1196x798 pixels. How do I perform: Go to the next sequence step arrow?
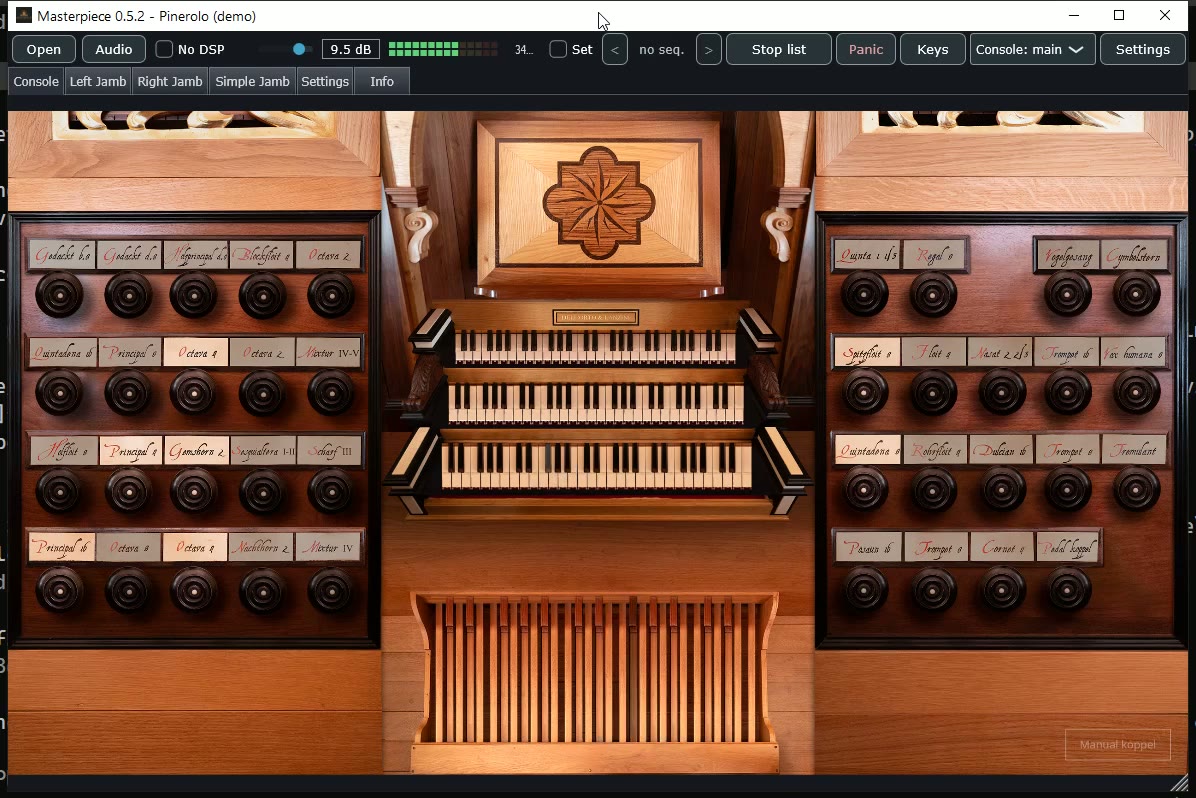point(709,50)
